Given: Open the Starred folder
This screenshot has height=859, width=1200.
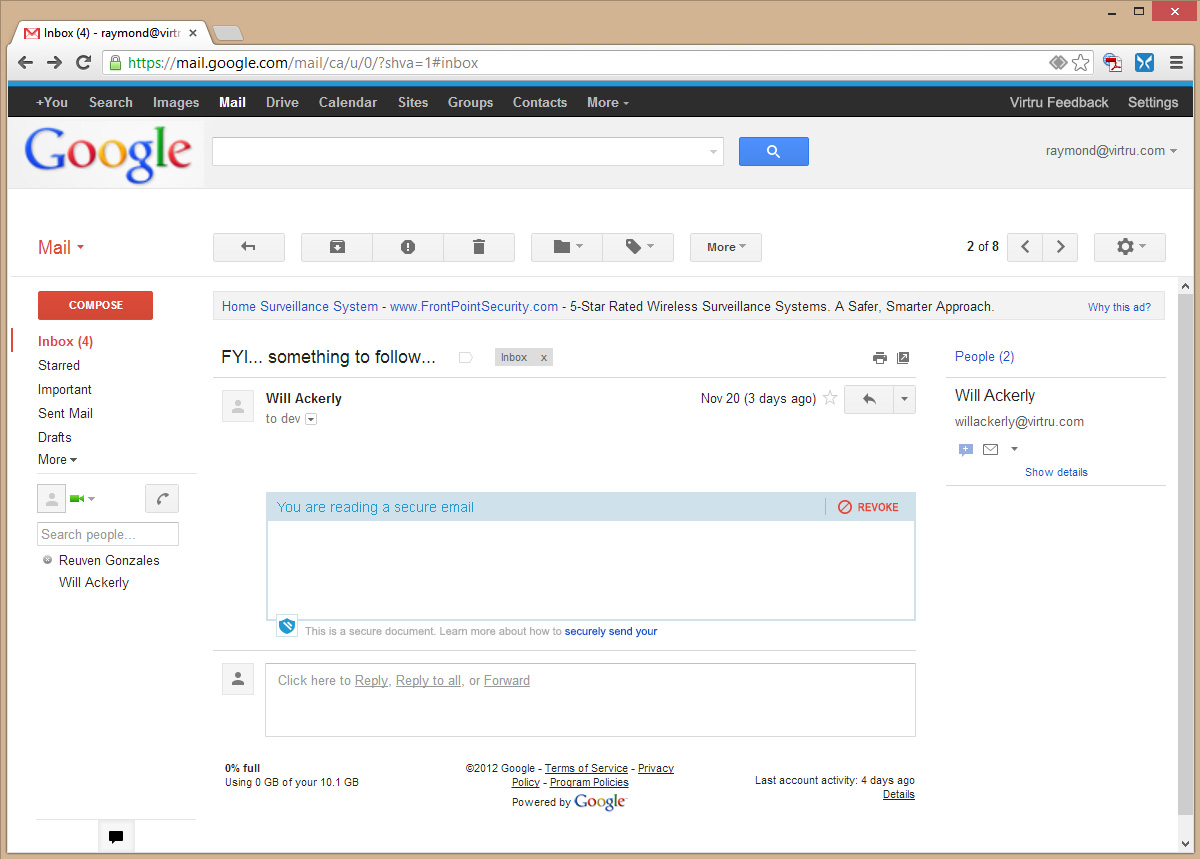Looking at the screenshot, I should pyautogui.click(x=59, y=365).
